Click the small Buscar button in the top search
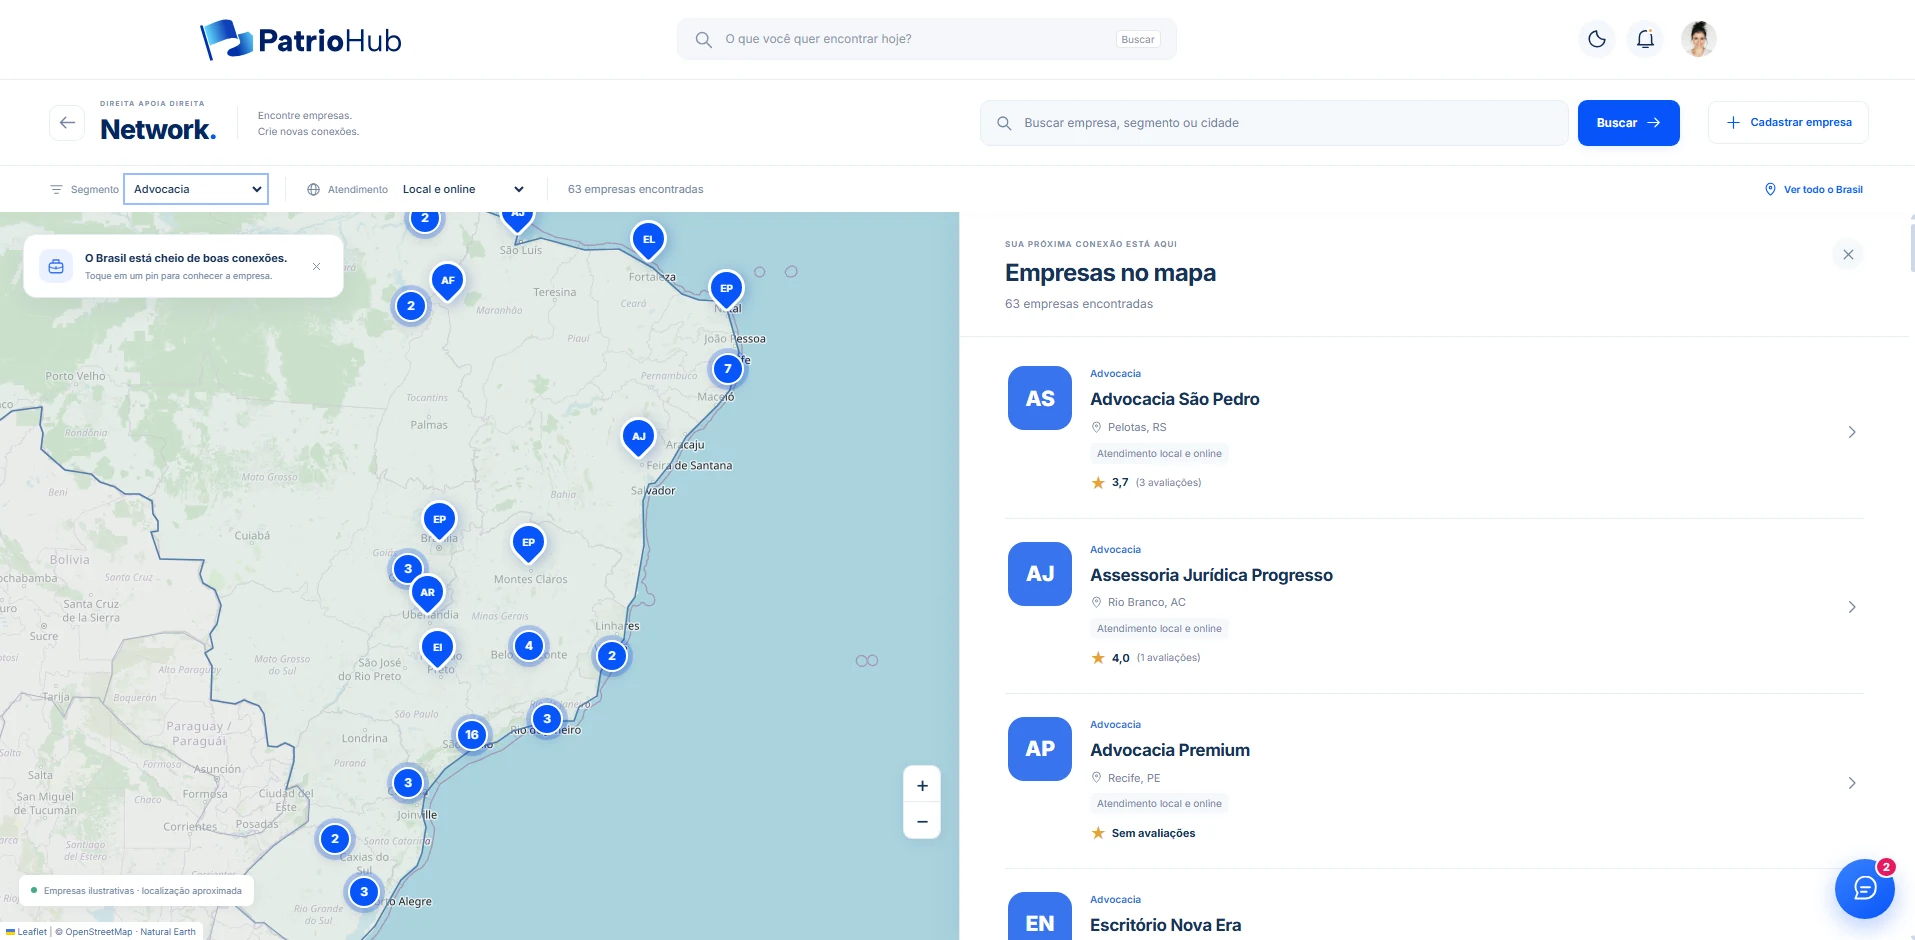Image resolution: width=1915 pixels, height=940 pixels. [x=1138, y=40]
